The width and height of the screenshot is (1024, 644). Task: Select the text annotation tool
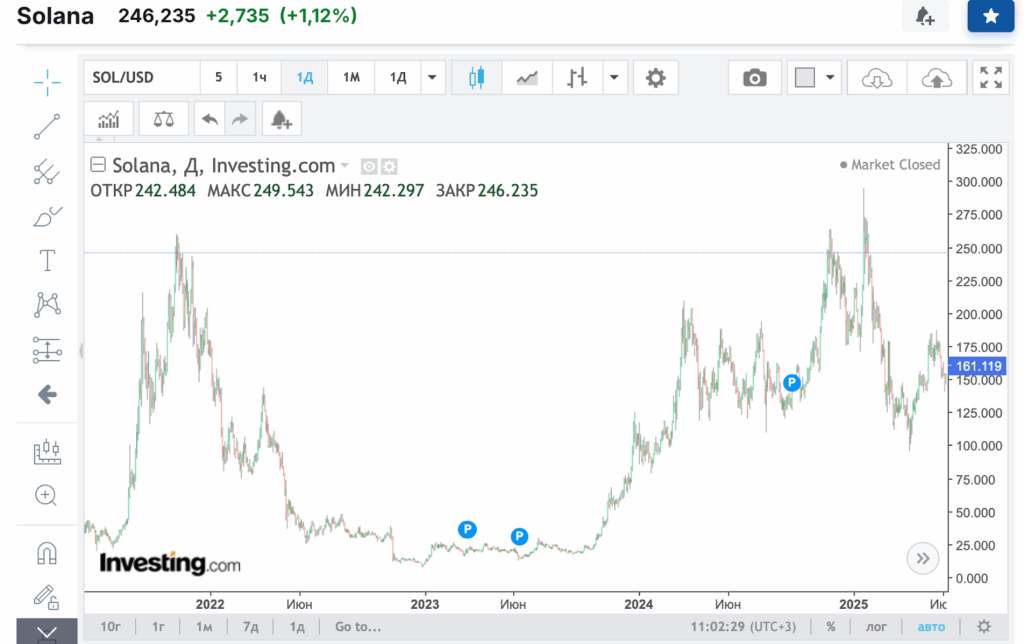(47, 261)
